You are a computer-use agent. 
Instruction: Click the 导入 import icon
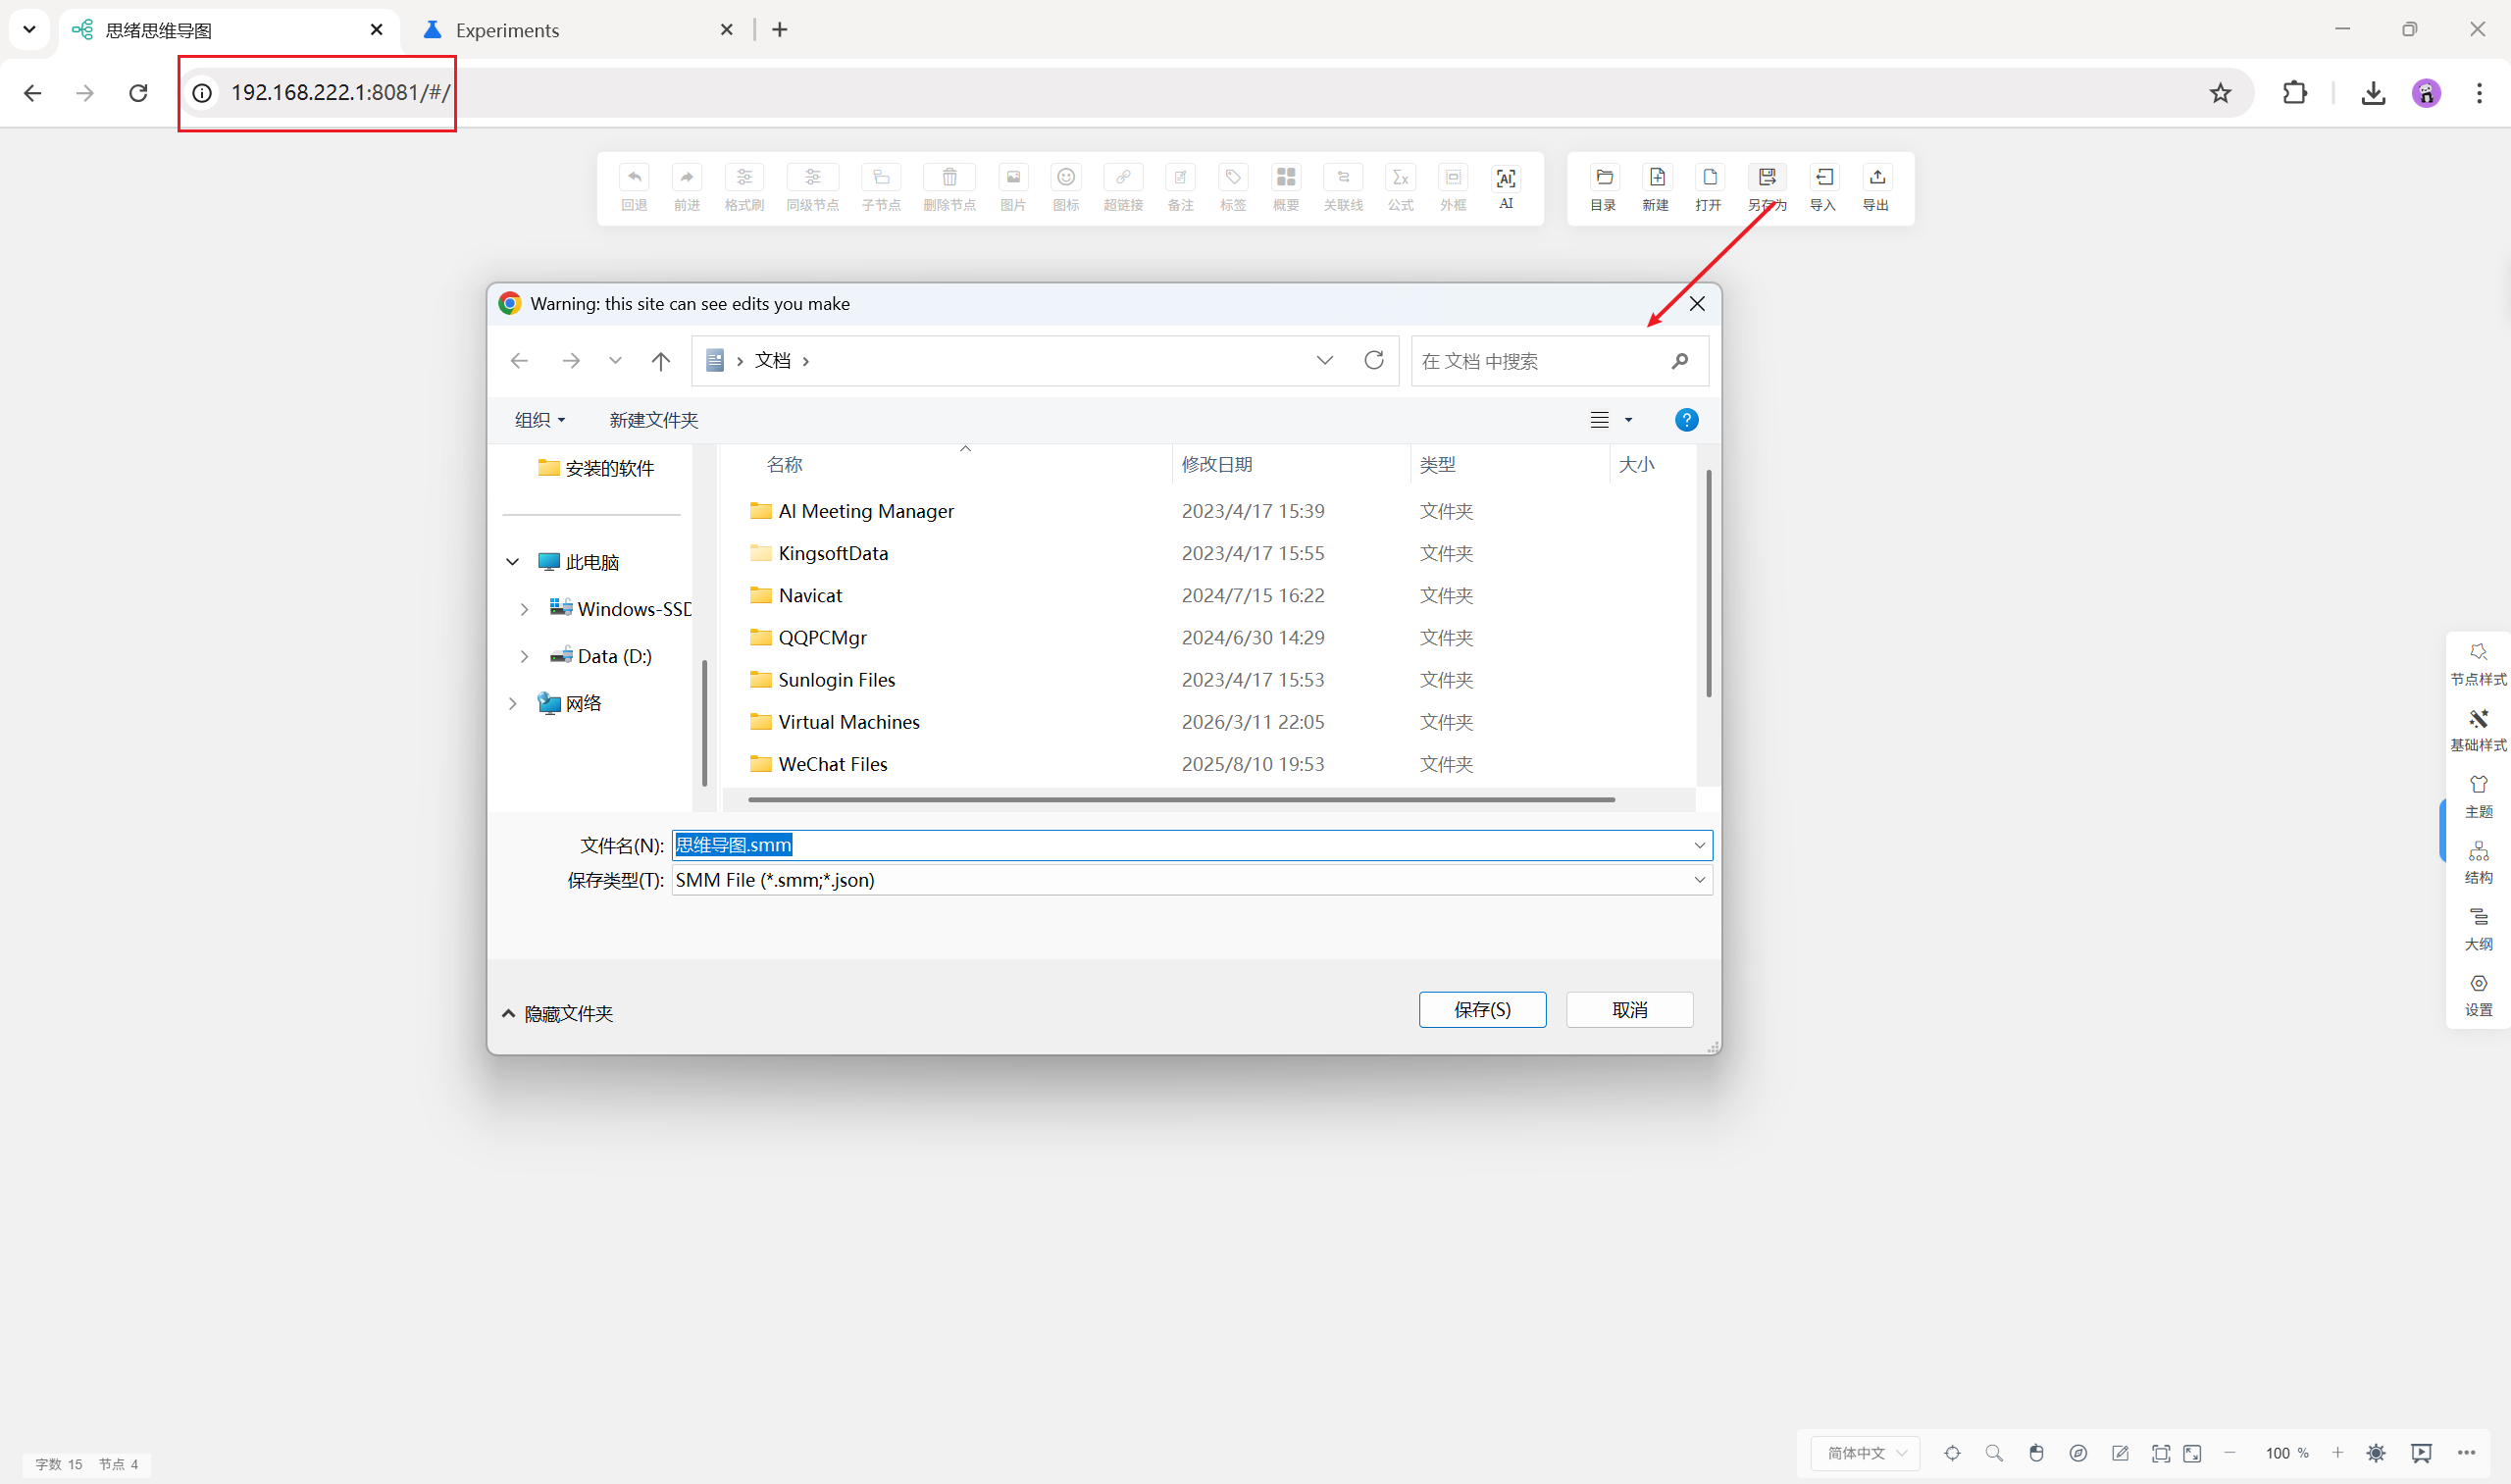pos(1823,179)
